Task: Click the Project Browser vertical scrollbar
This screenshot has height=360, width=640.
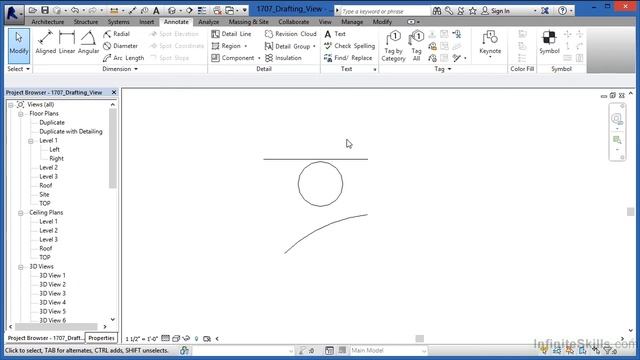Action: point(113,149)
